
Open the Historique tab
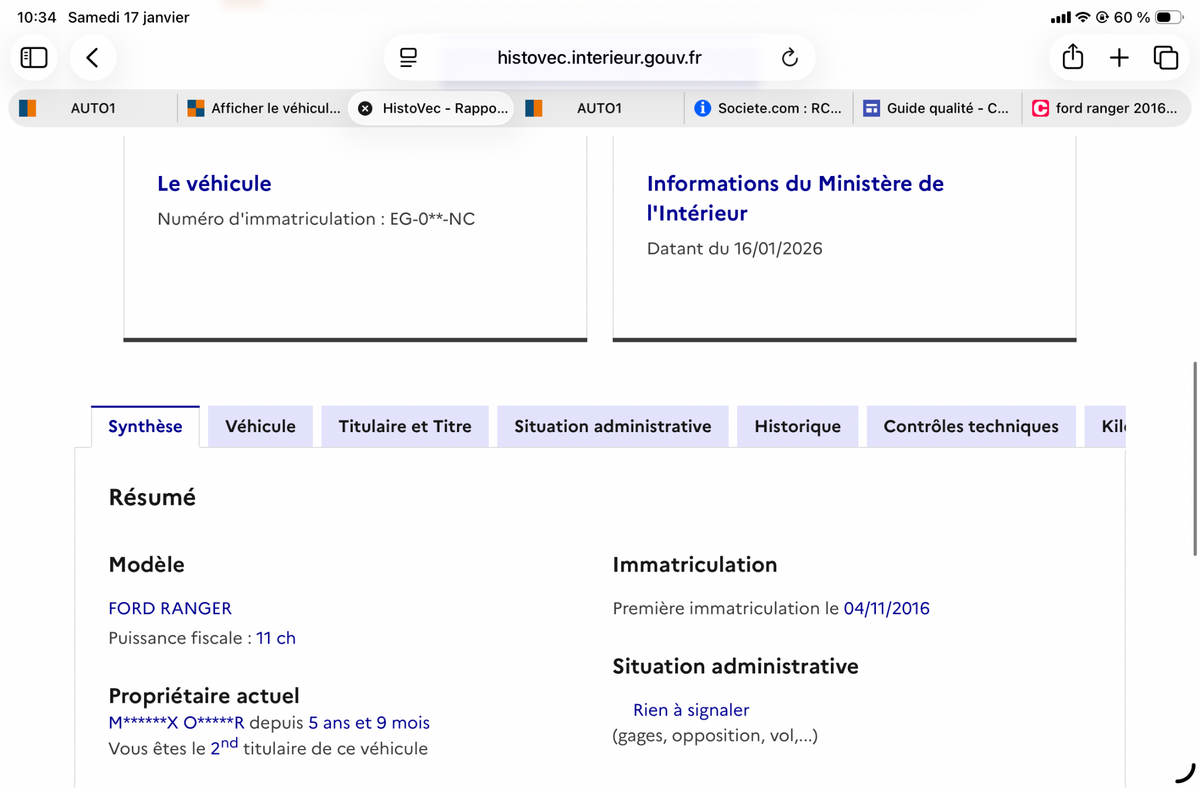click(x=797, y=426)
